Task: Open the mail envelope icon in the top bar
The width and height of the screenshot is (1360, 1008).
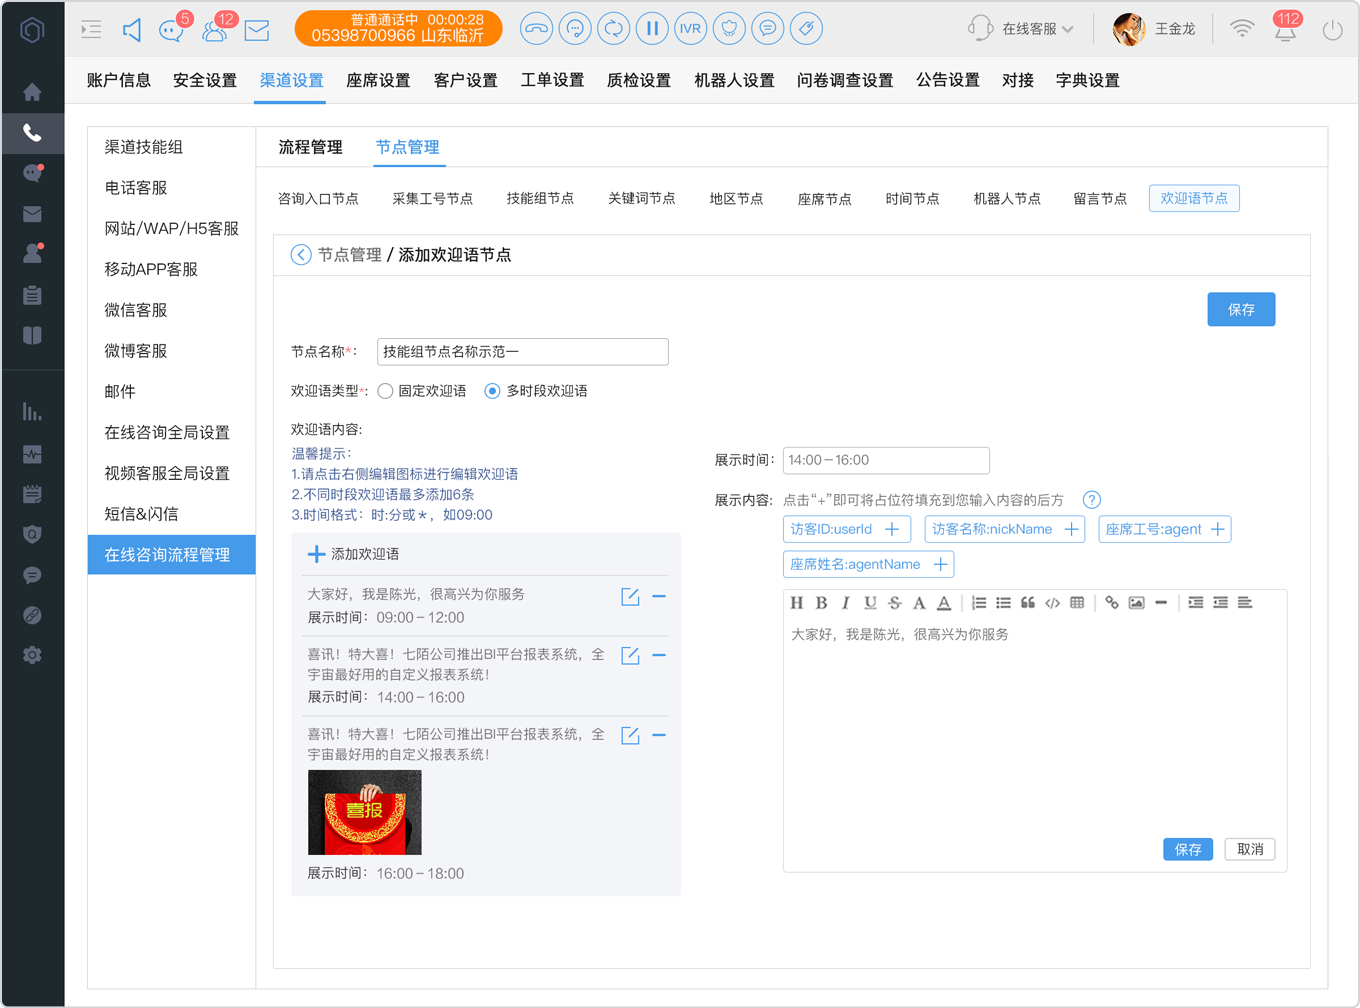Action: 257,30
